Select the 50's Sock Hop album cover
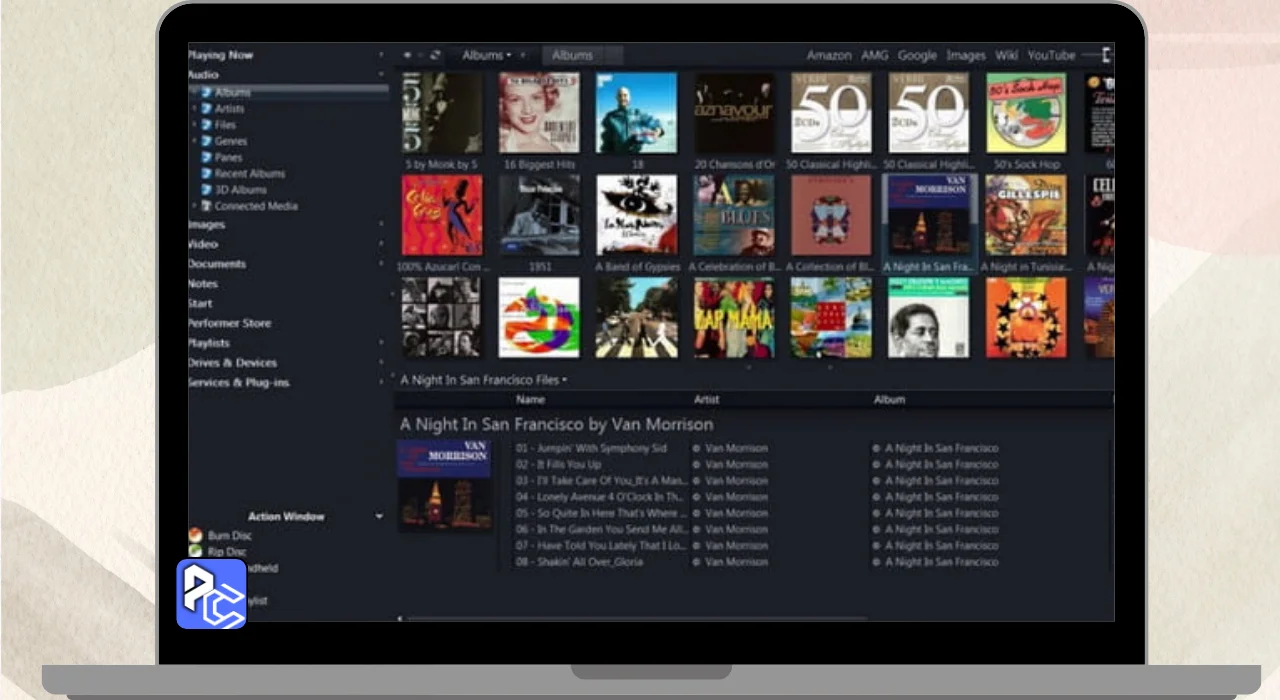This screenshot has height=700, width=1280. point(1026,113)
